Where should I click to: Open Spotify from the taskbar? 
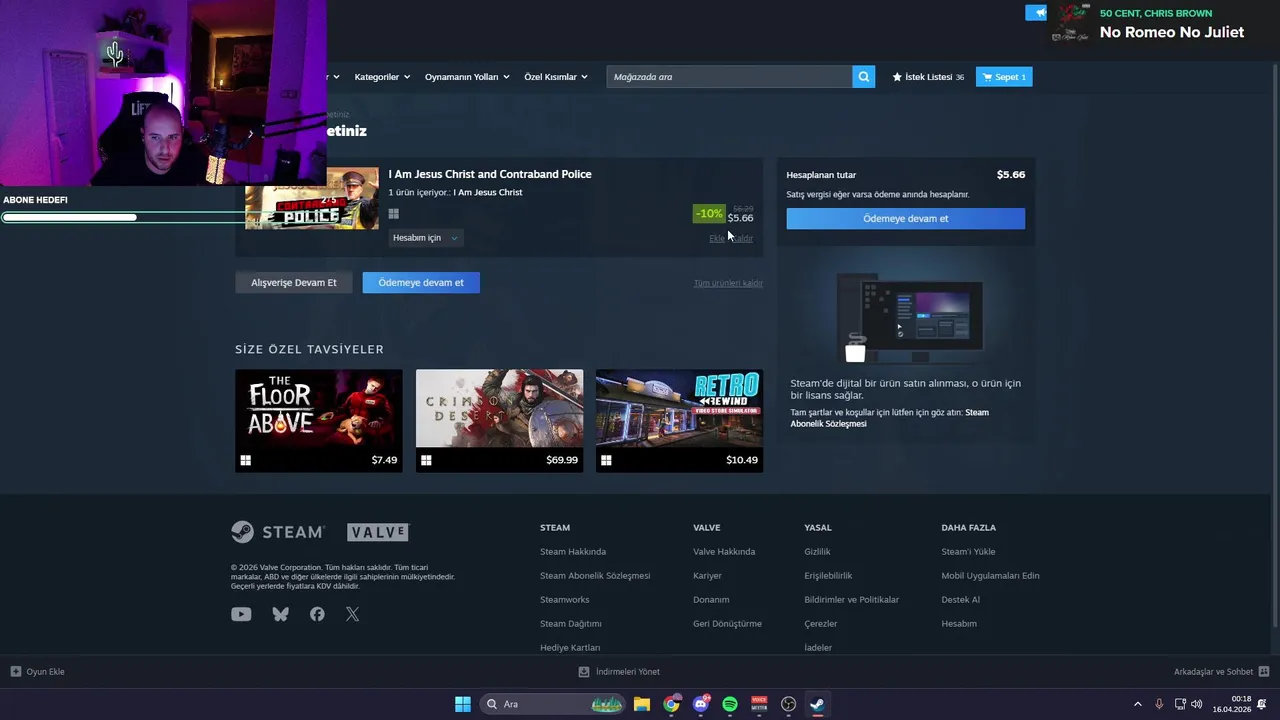(730, 704)
